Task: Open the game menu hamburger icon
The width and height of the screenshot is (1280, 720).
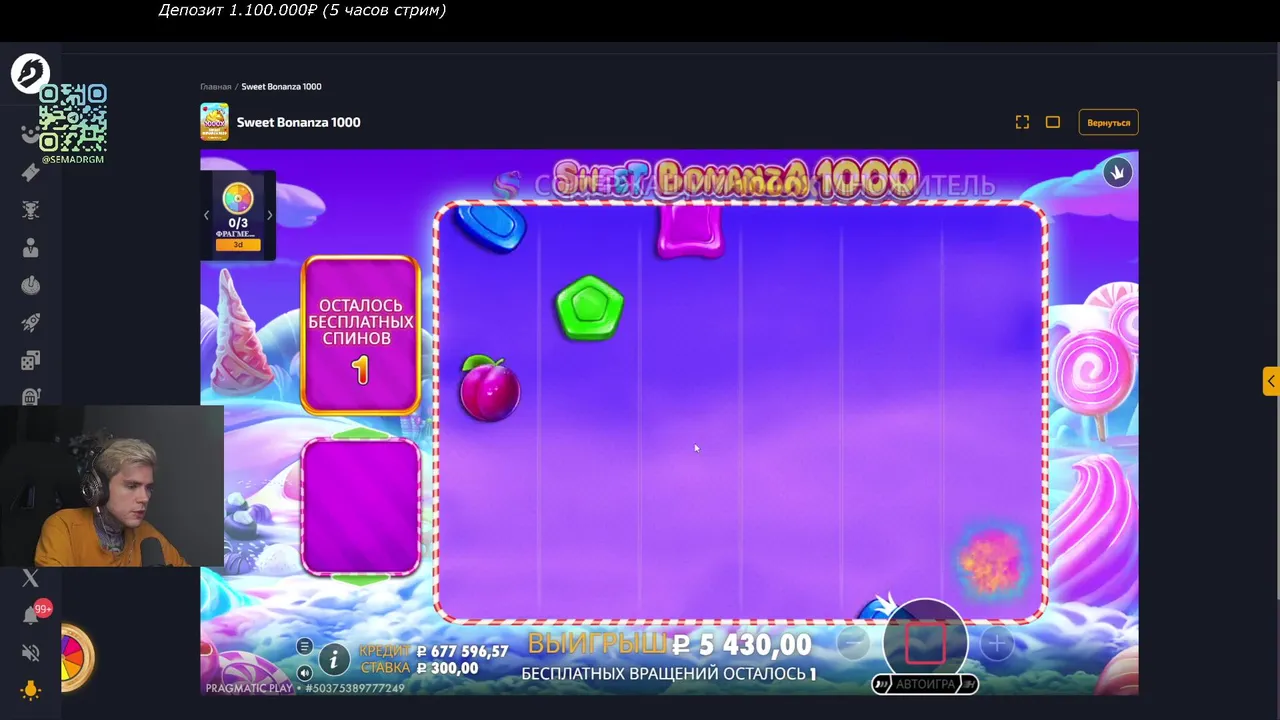Action: pyautogui.click(x=305, y=646)
